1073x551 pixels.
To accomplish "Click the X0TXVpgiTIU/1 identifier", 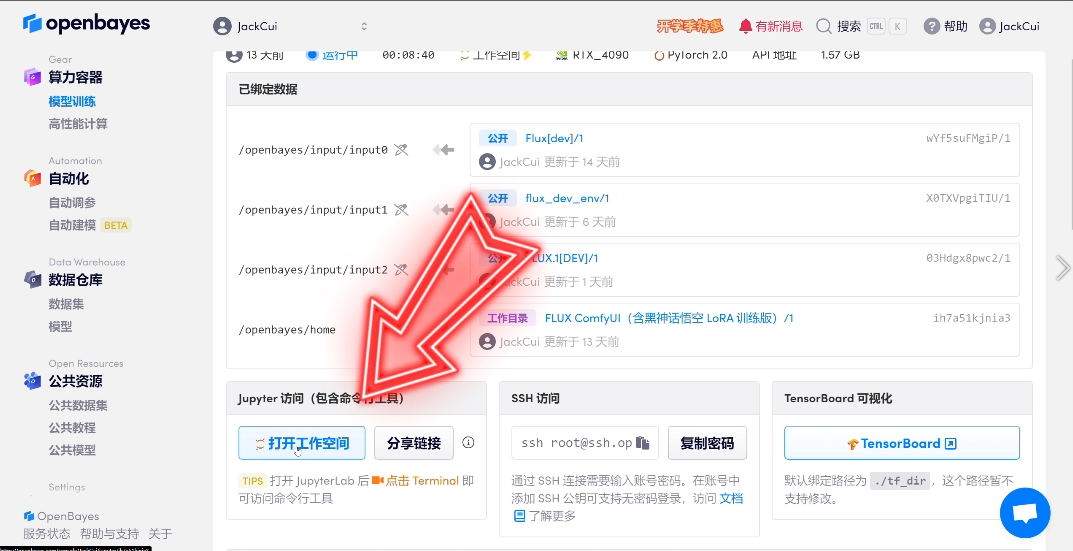I will pos(968,198).
